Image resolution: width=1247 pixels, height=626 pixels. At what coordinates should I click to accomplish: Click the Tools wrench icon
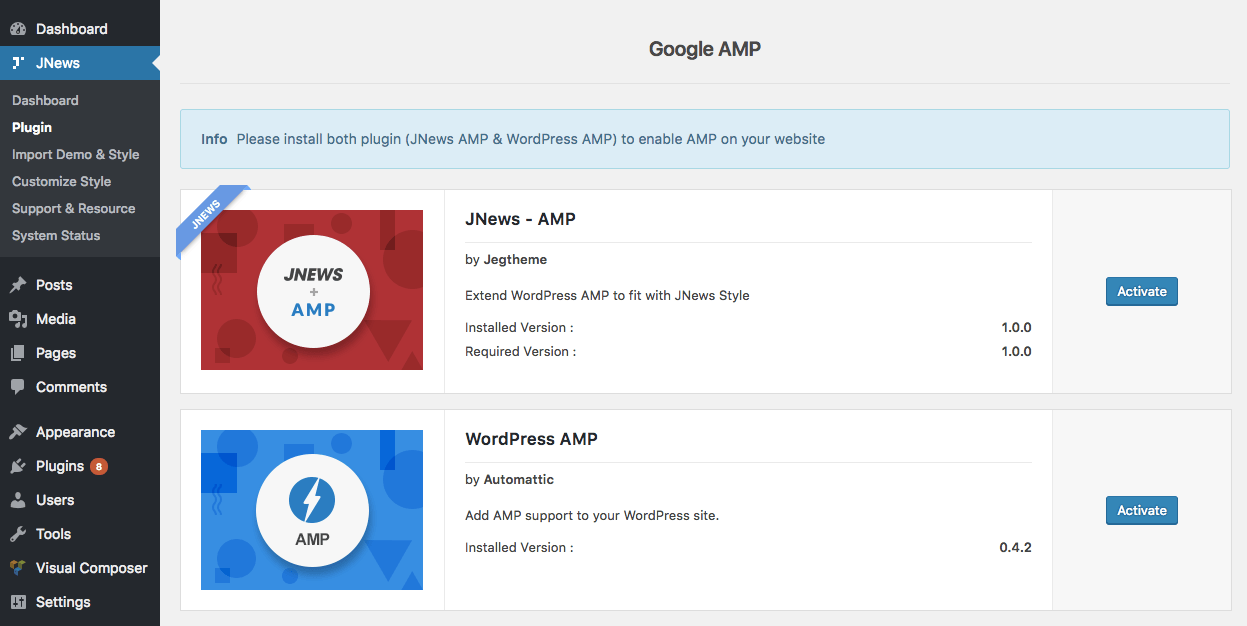point(18,534)
